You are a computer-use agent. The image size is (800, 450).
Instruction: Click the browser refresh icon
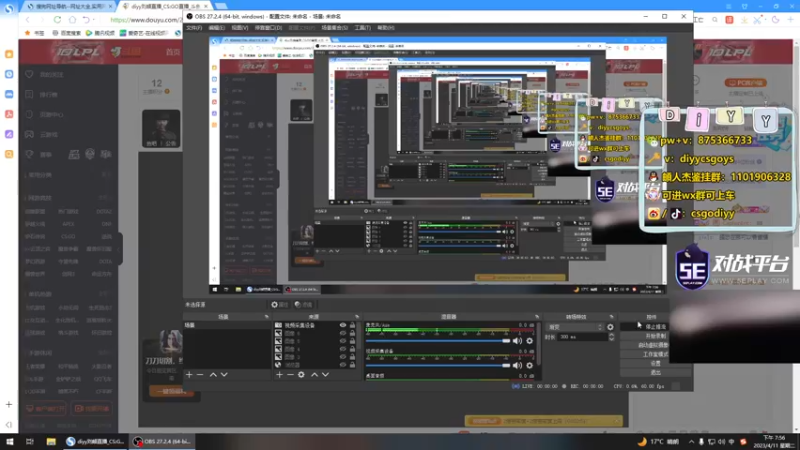click(x=57, y=19)
